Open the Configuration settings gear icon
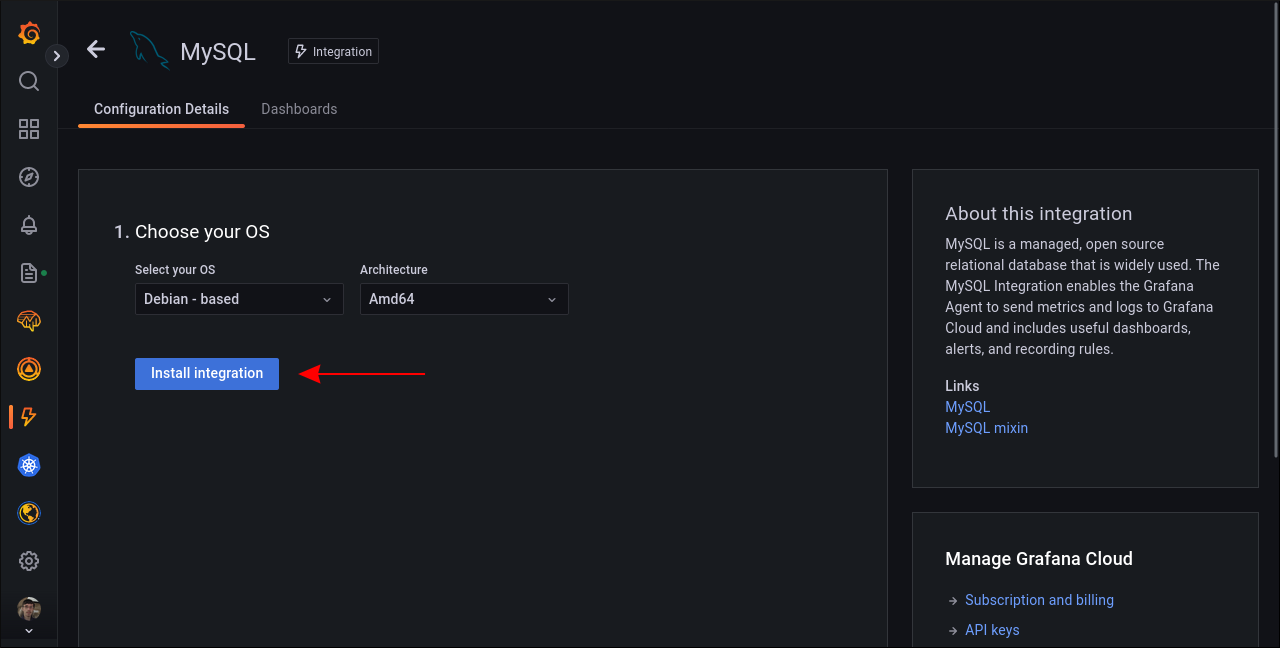1280x648 pixels. pyautogui.click(x=28, y=561)
